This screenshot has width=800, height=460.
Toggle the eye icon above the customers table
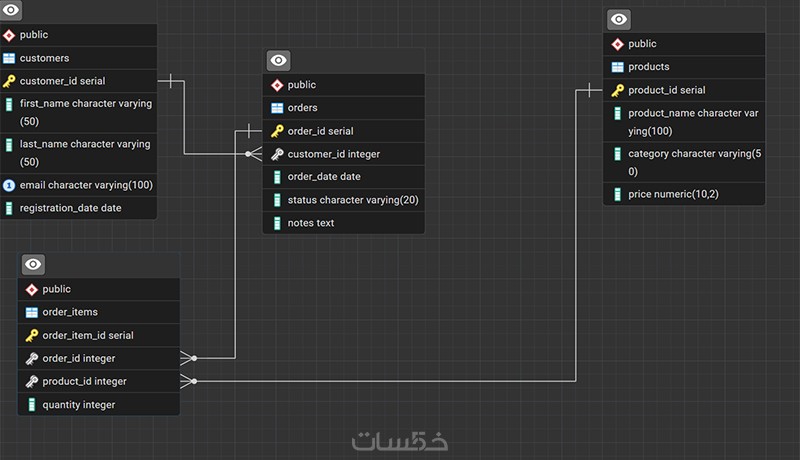10,10
